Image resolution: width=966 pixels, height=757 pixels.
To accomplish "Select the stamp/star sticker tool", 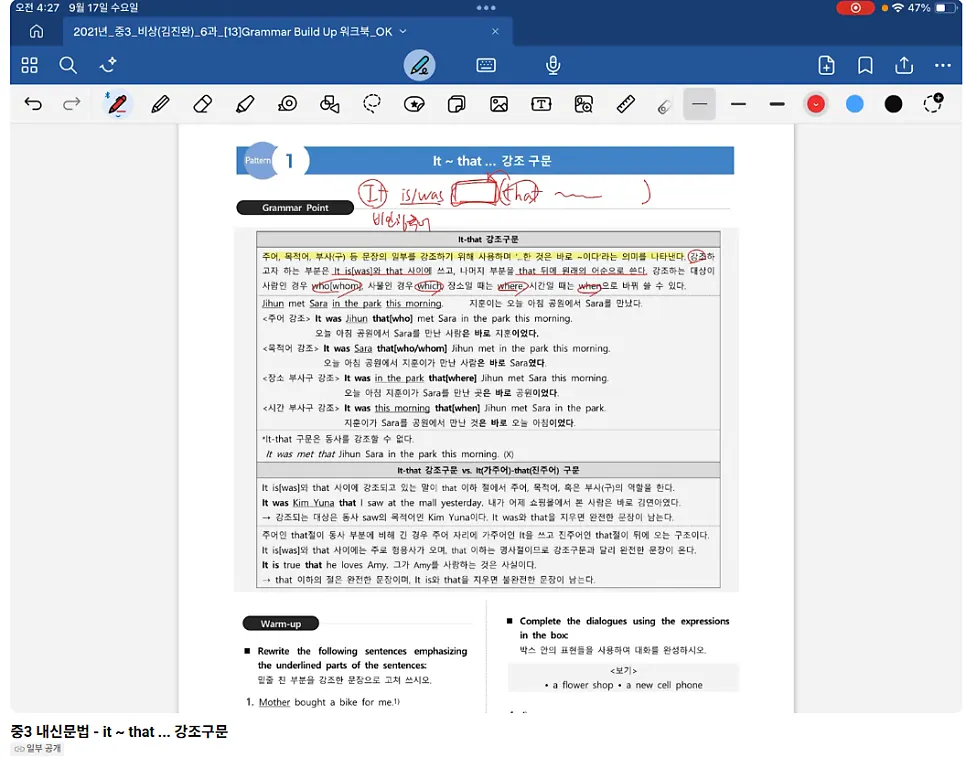I will click(414, 104).
